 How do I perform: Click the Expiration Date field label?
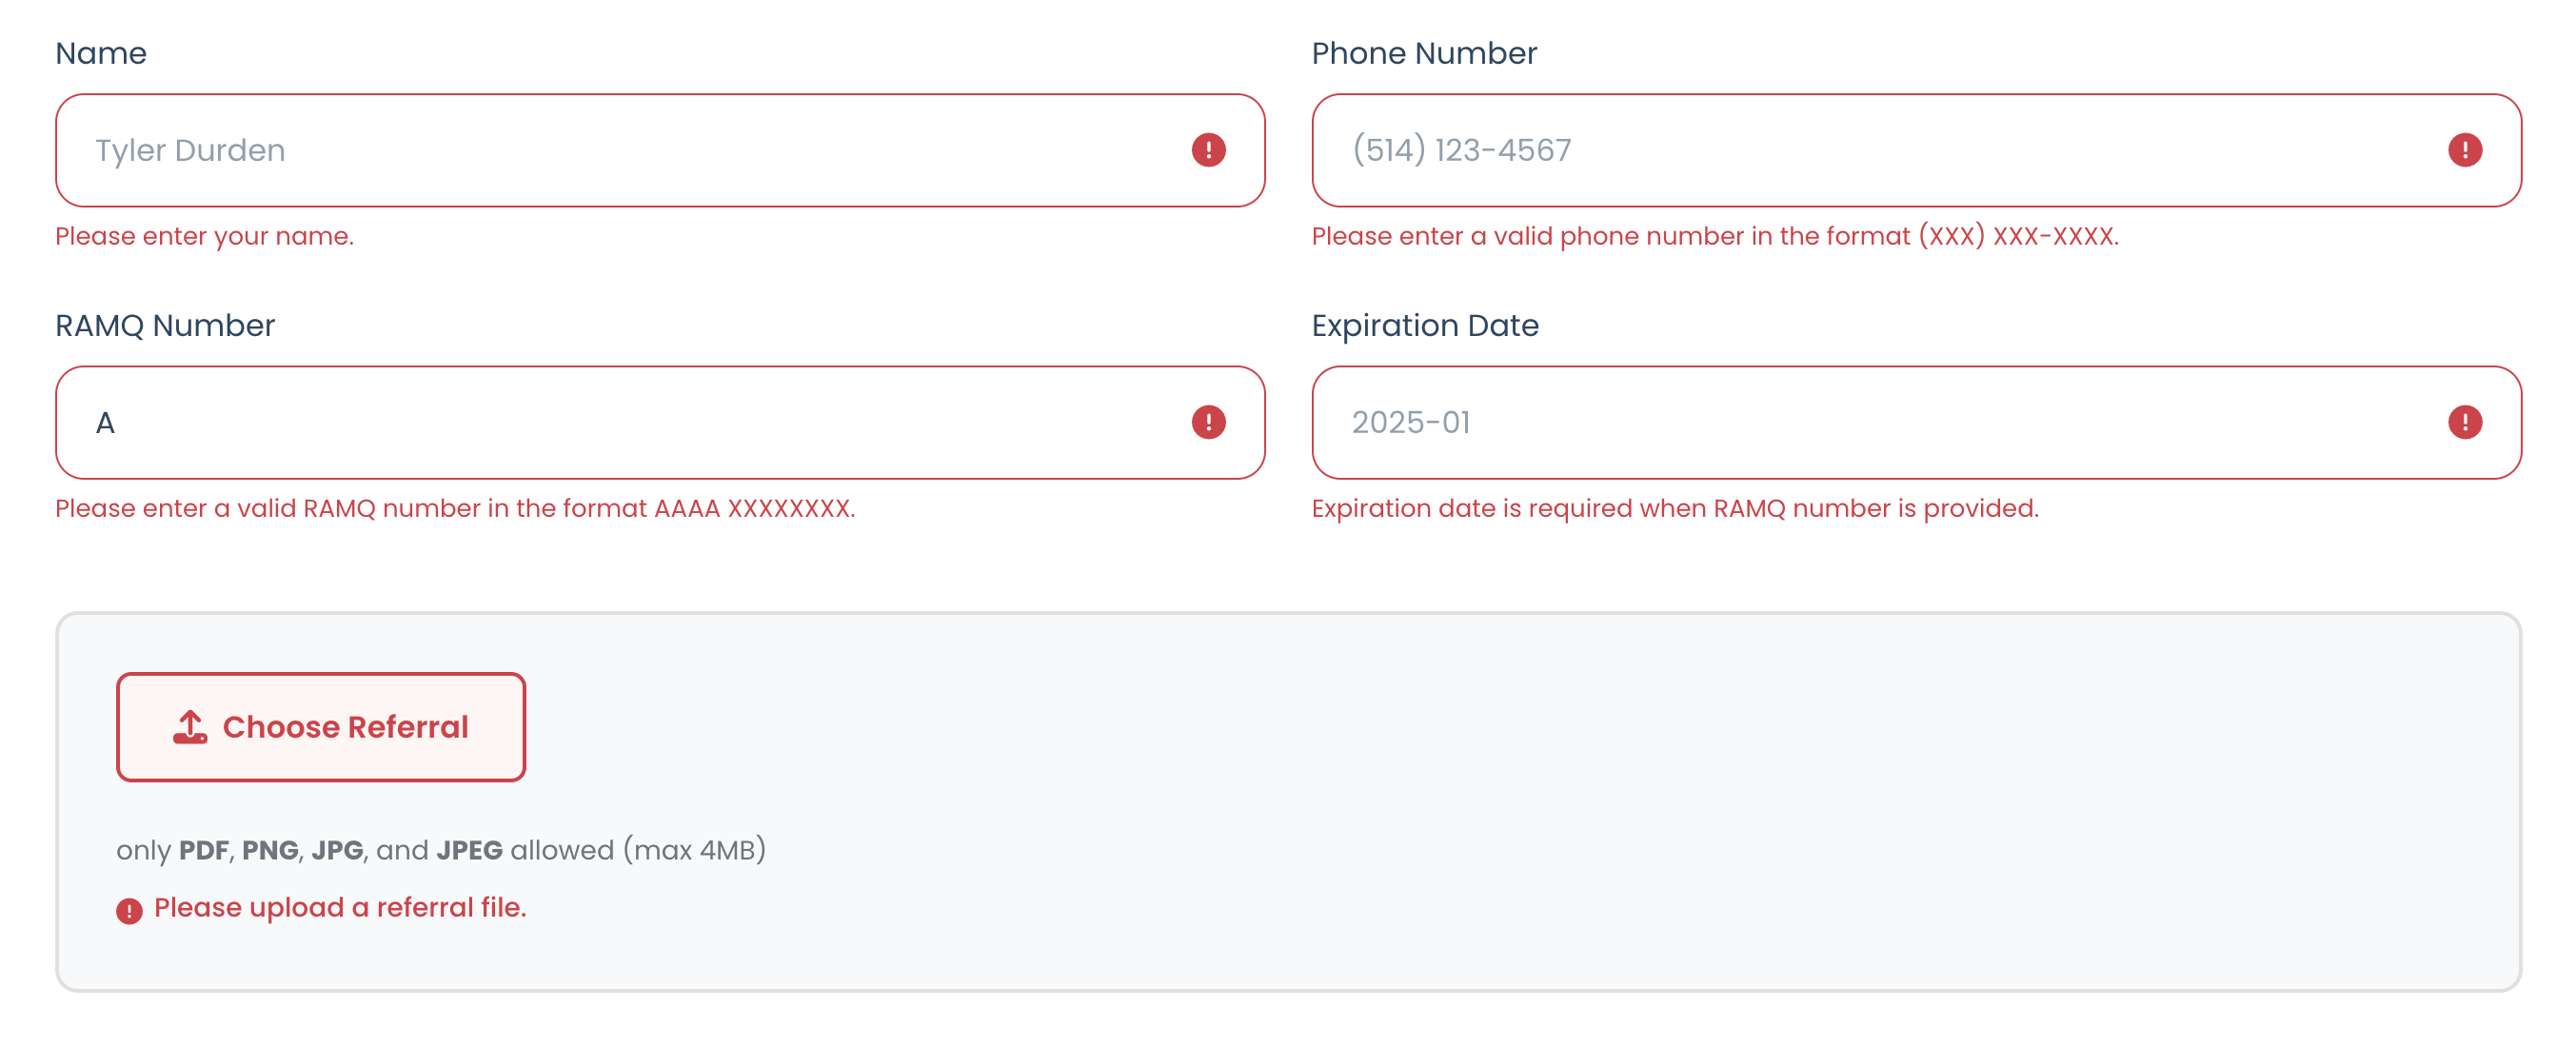pyautogui.click(x=1424, y=326)
